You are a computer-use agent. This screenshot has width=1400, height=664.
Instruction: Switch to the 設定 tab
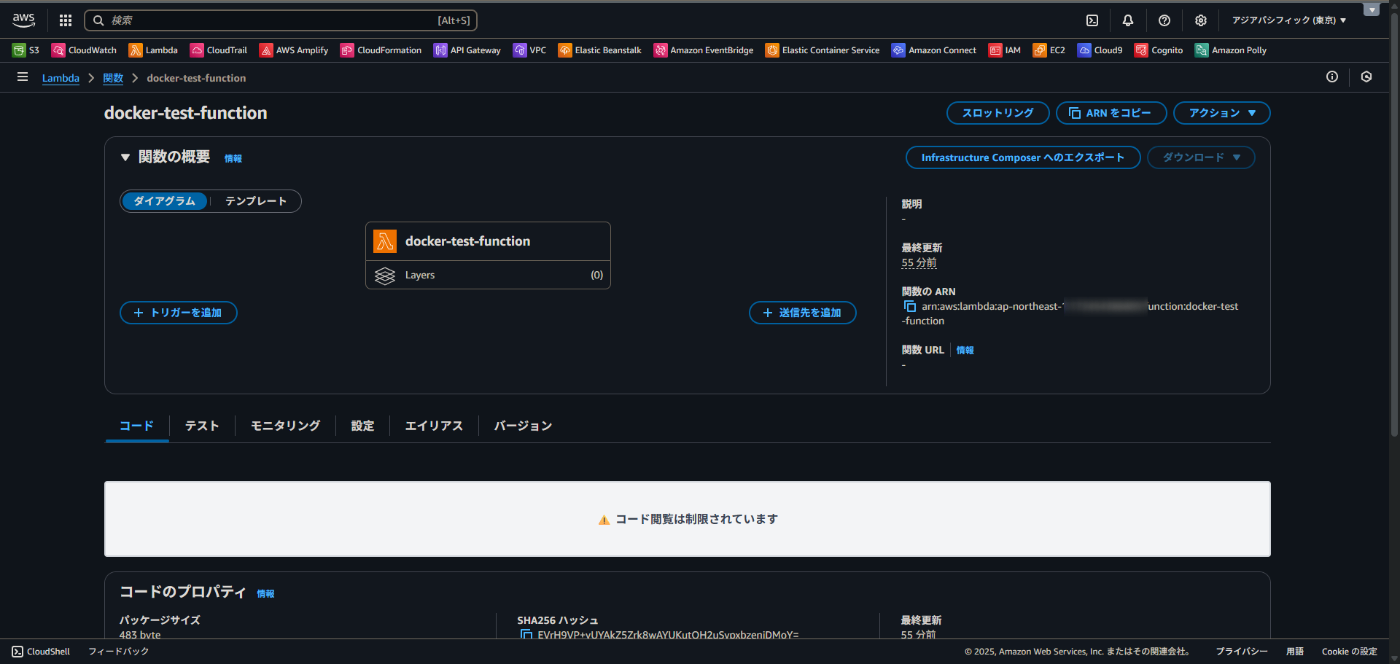[362, 425]
